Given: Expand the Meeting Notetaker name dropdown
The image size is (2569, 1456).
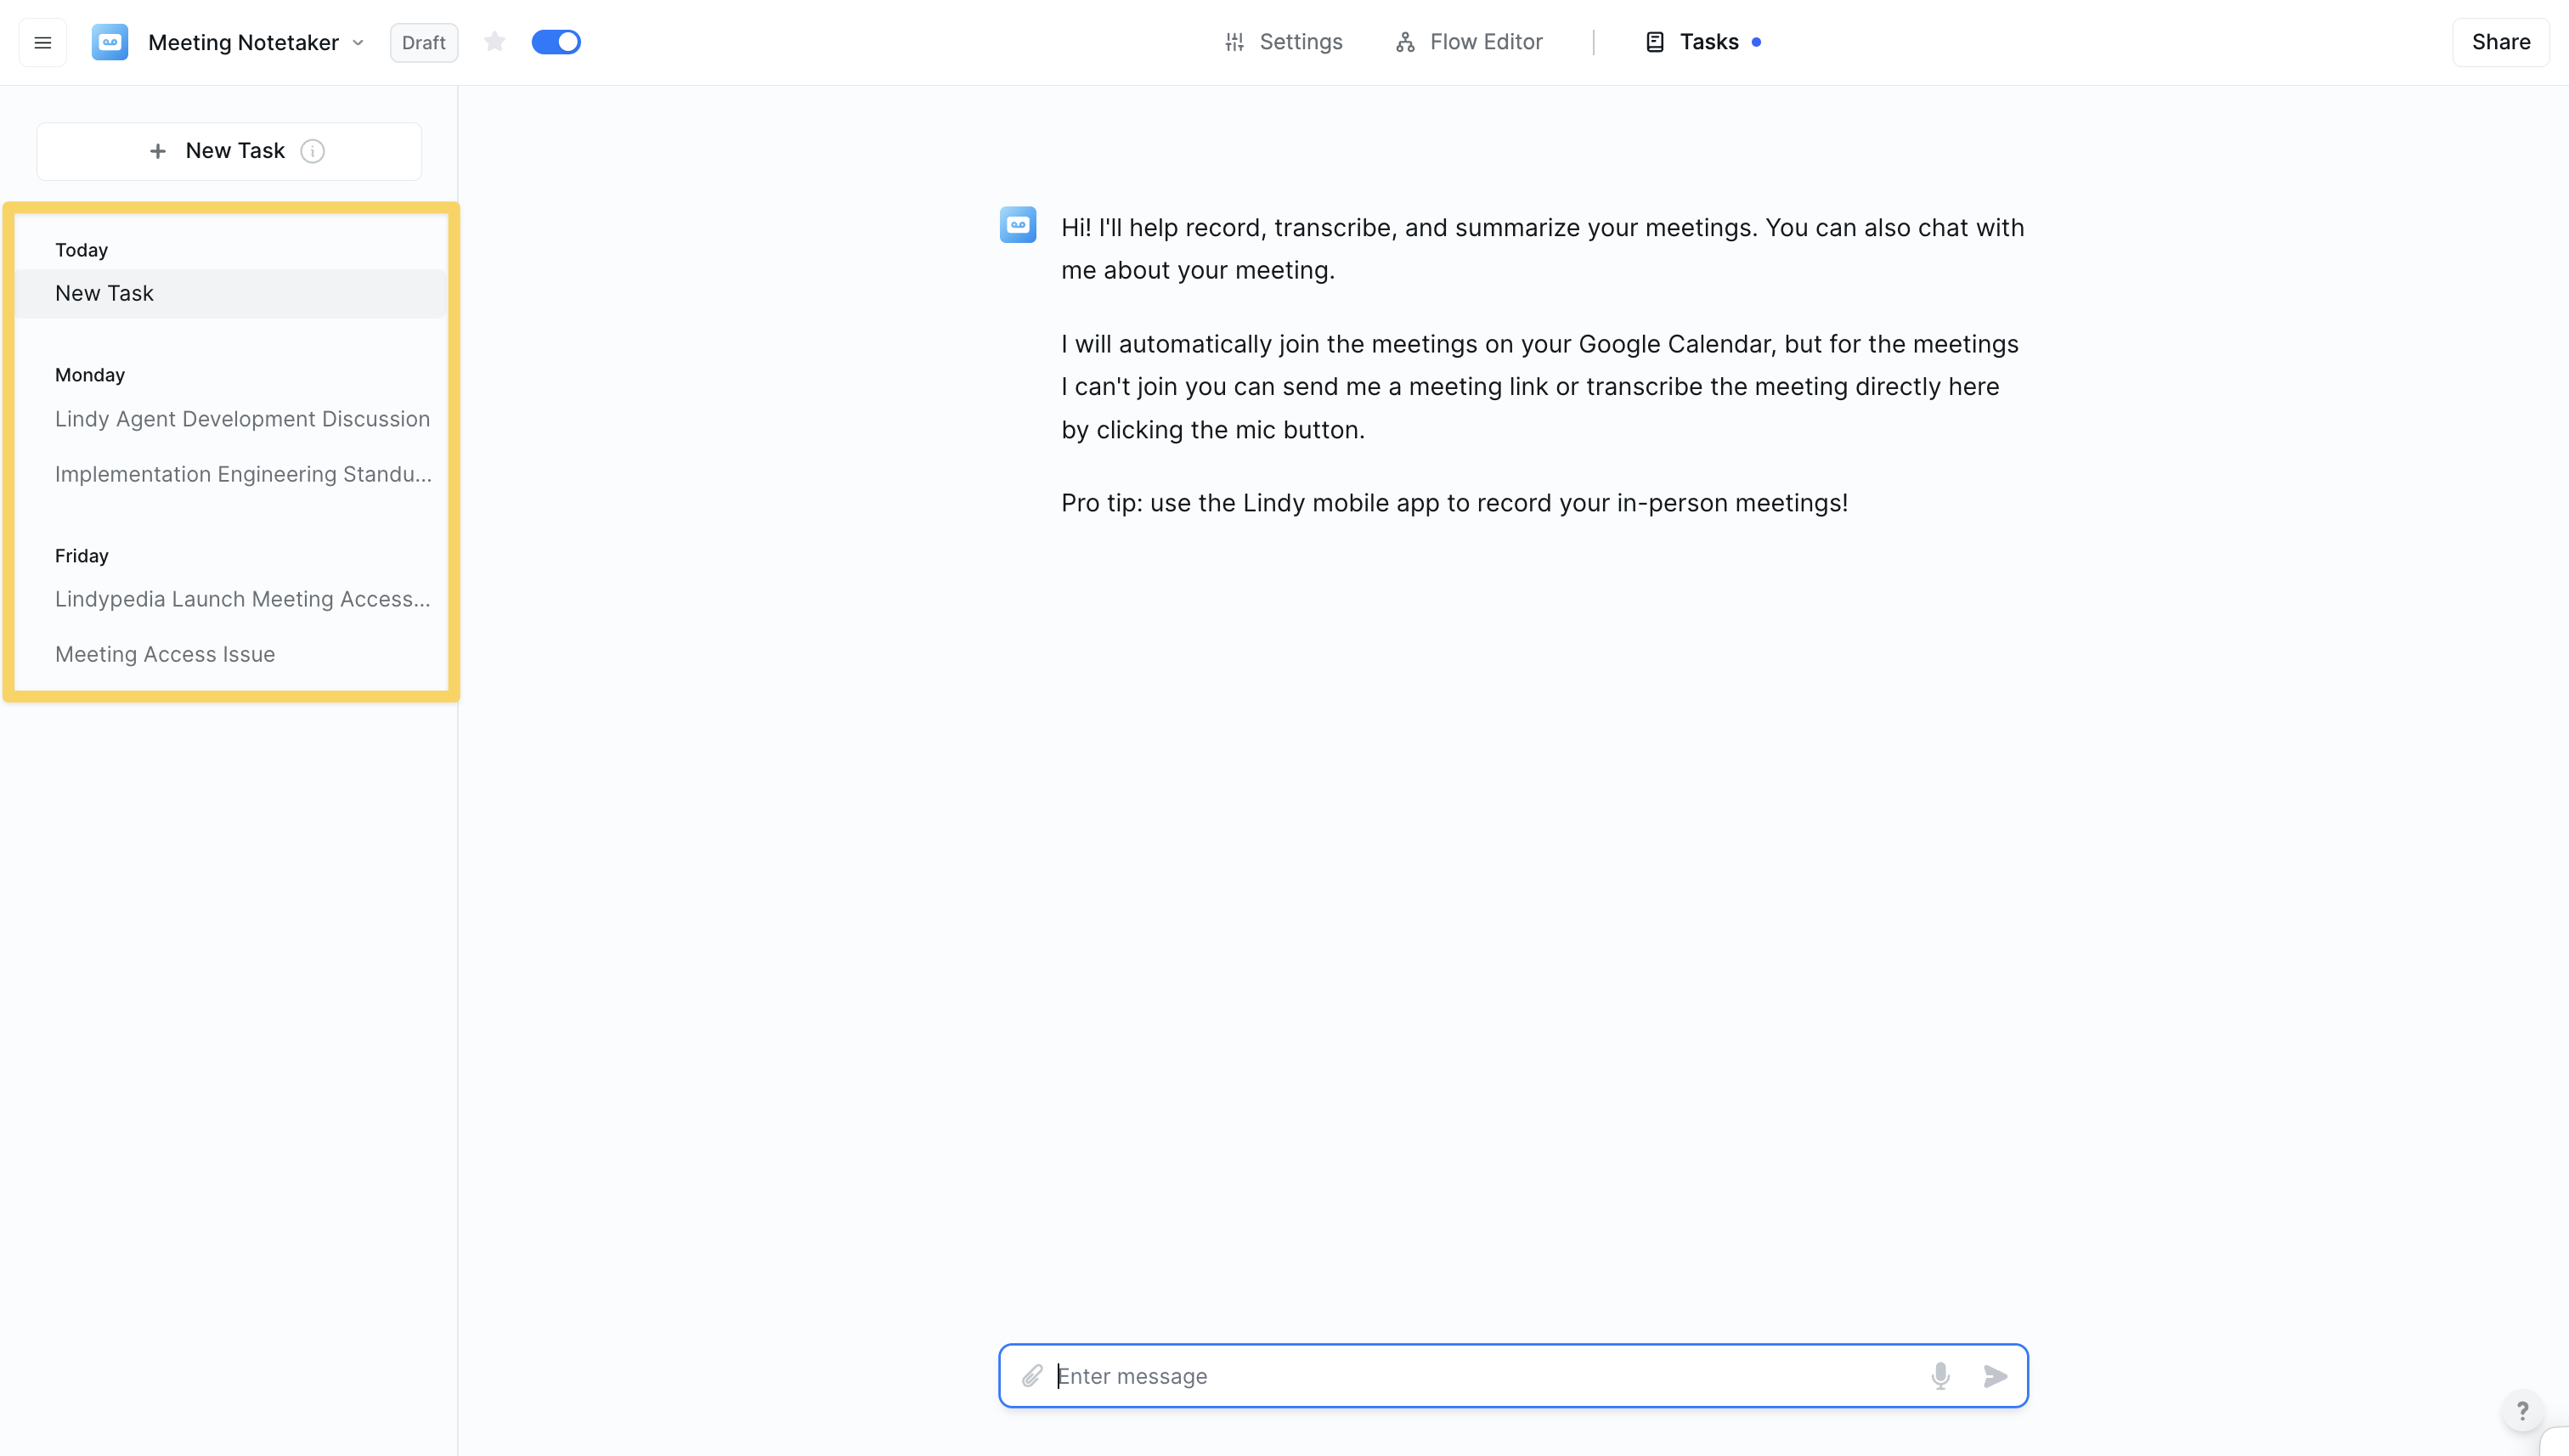Looking at the screenshot, I should tap(358, 43).
